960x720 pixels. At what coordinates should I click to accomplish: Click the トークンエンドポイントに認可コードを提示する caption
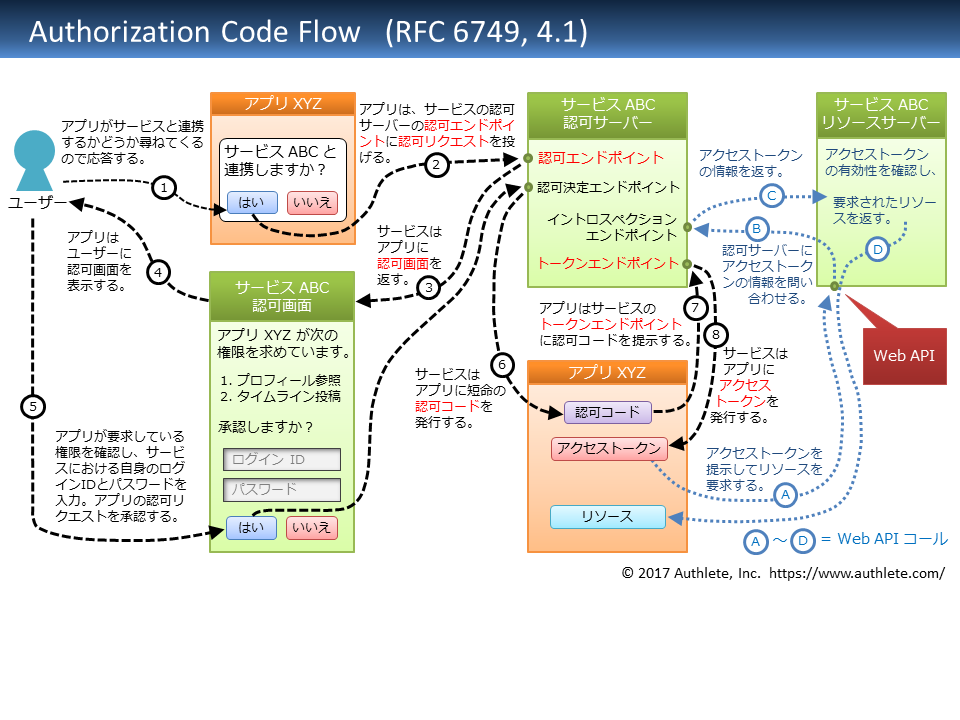(615, 324)
